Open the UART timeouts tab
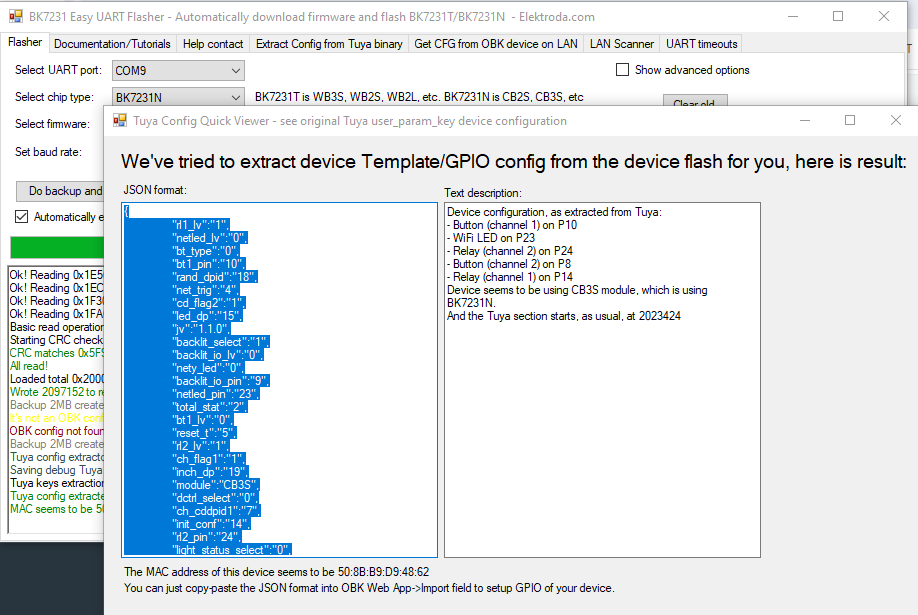The height and width of the screenshot is (615, 918). pos(701,44)
